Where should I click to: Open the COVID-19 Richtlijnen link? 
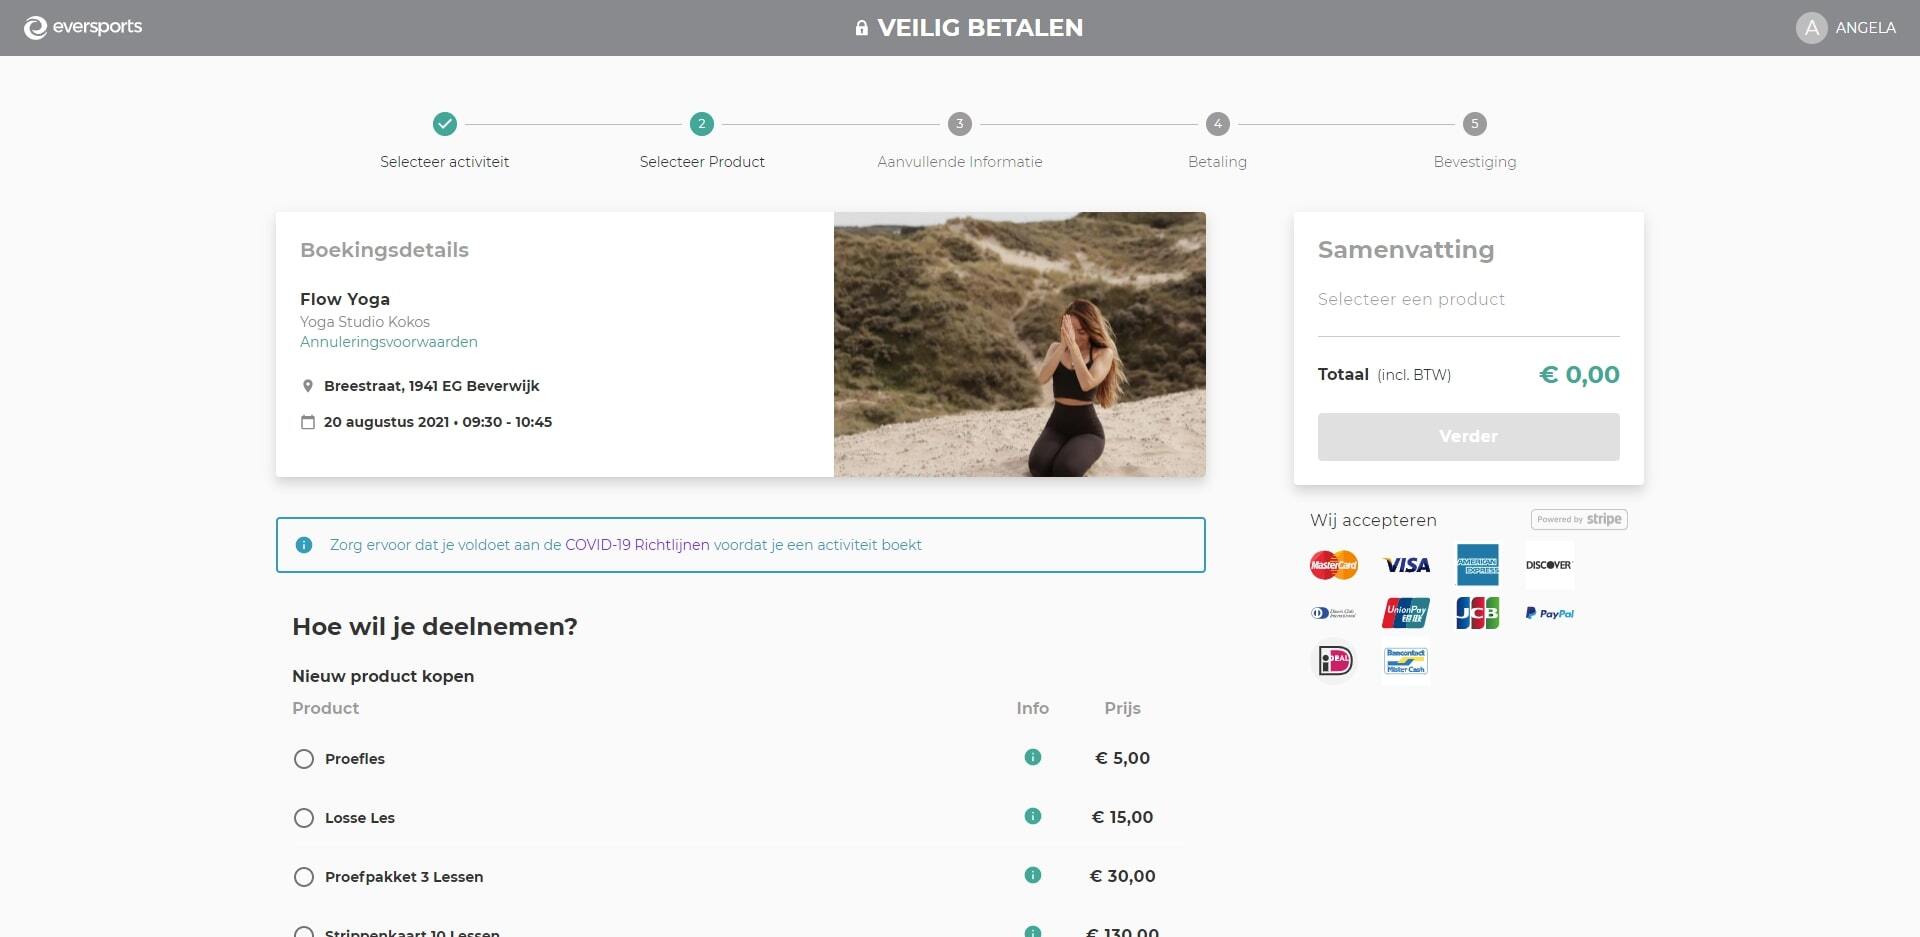637,545
